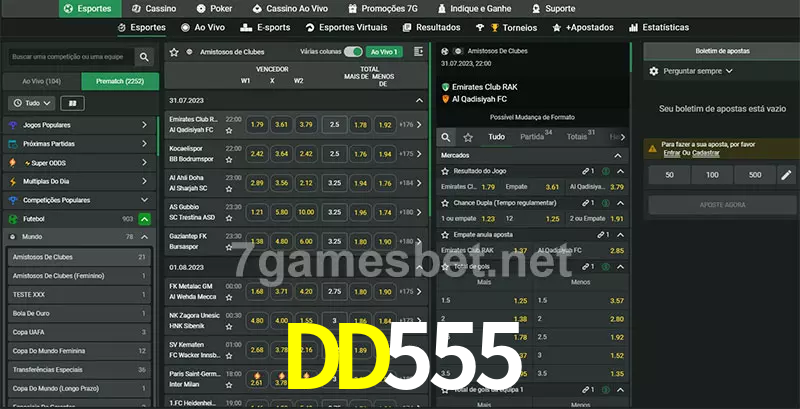Click the pencil icon to edit stake amounts
Viewport: 800px width, 409px height.
[x=786, y=175]
